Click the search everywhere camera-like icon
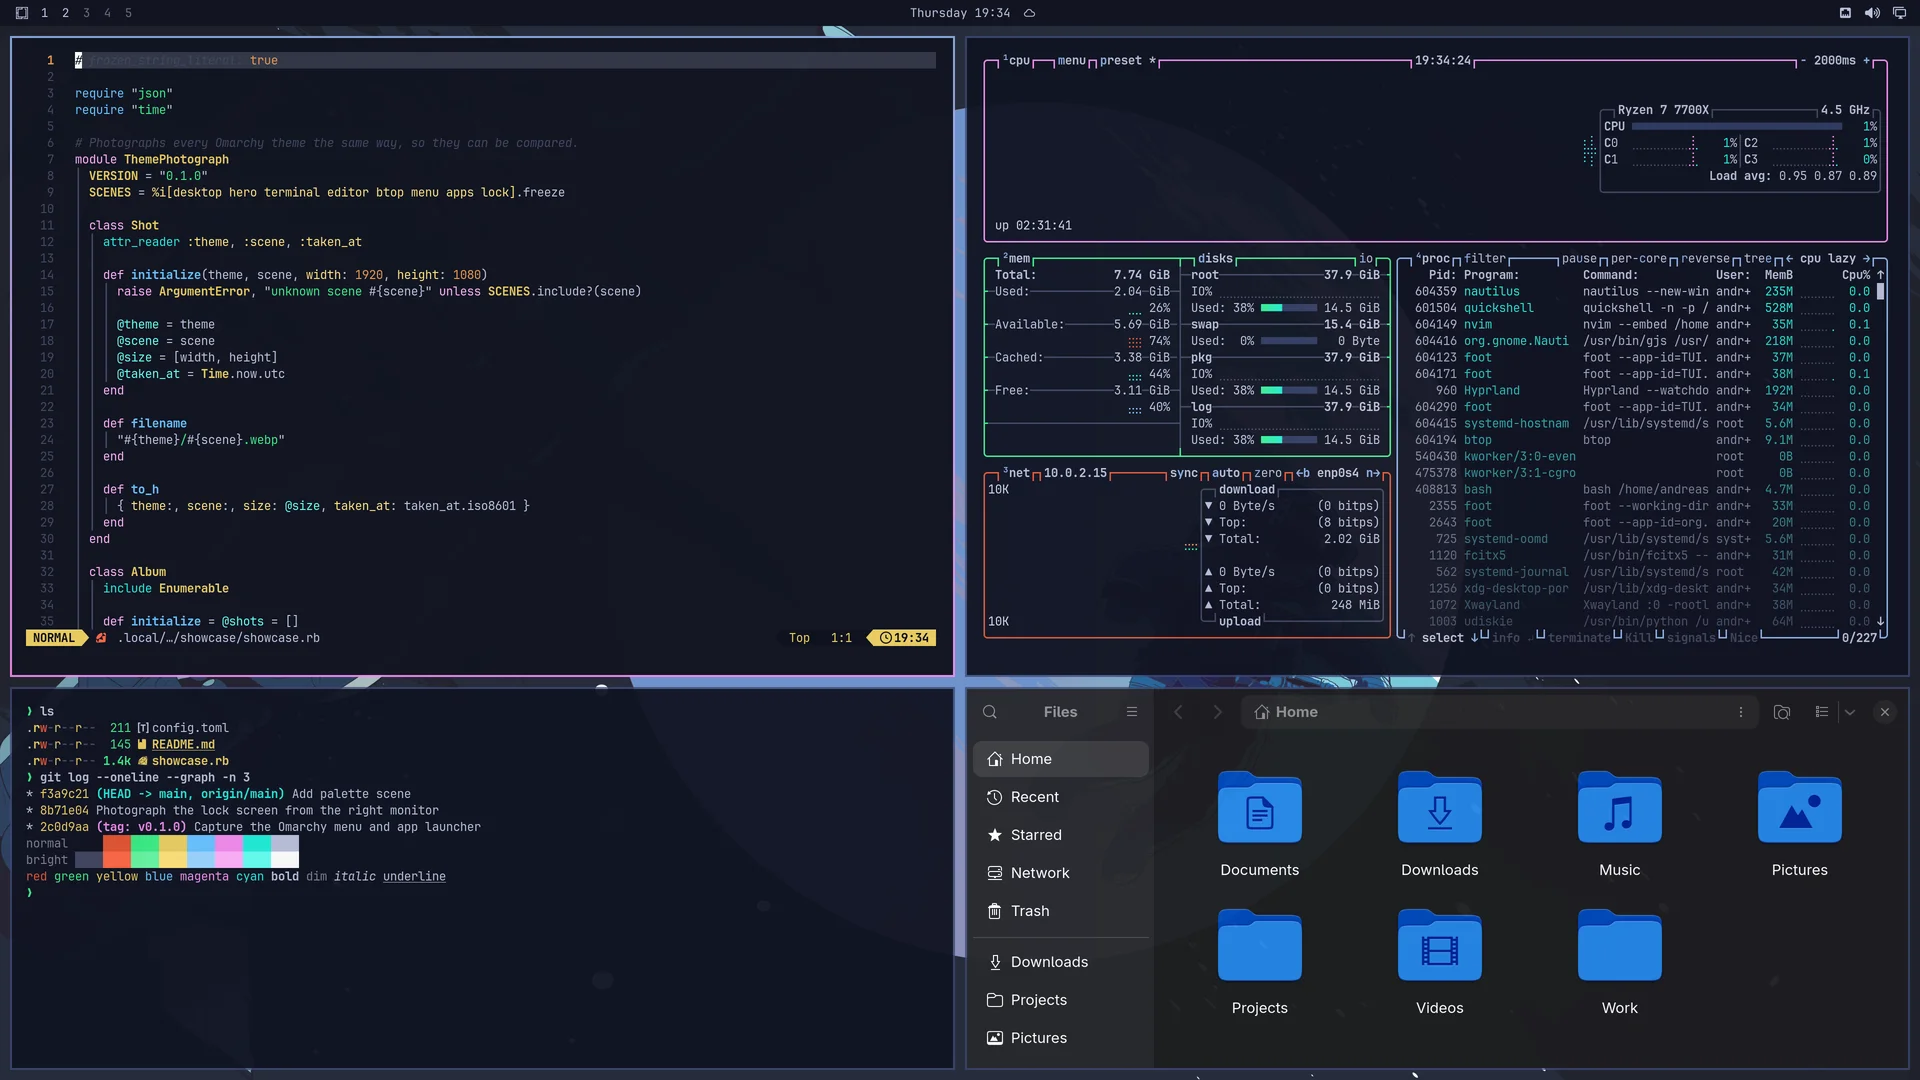1920x1080 pixels. (1782, 712)
